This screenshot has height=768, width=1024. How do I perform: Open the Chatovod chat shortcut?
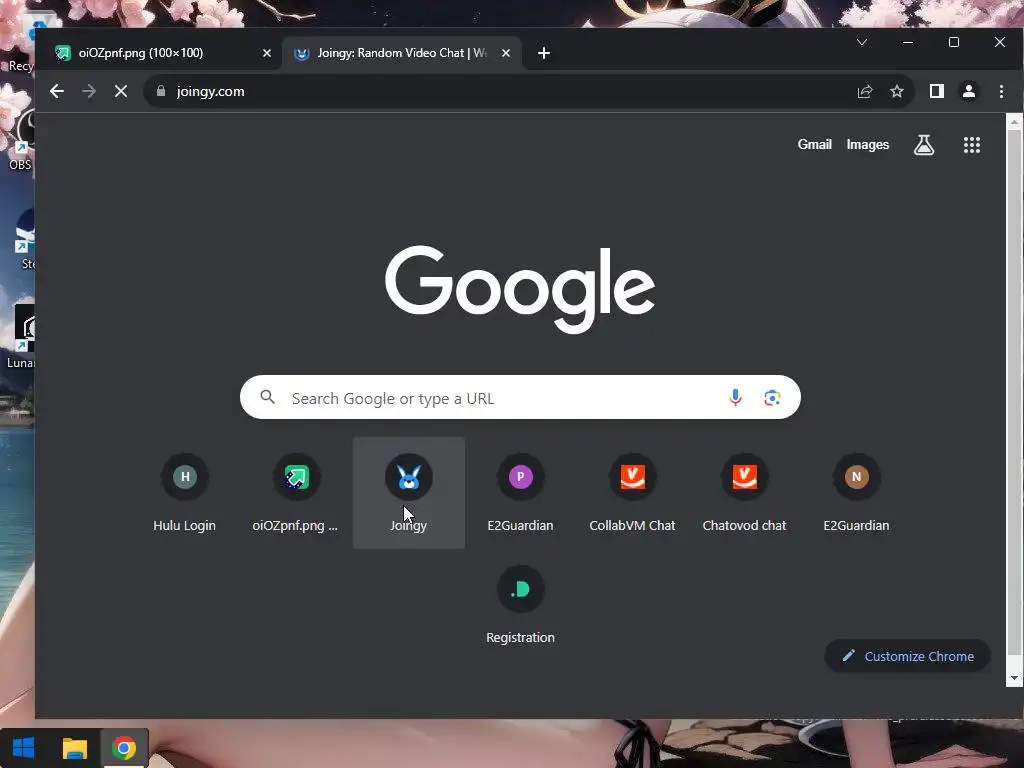click(744, 493)
